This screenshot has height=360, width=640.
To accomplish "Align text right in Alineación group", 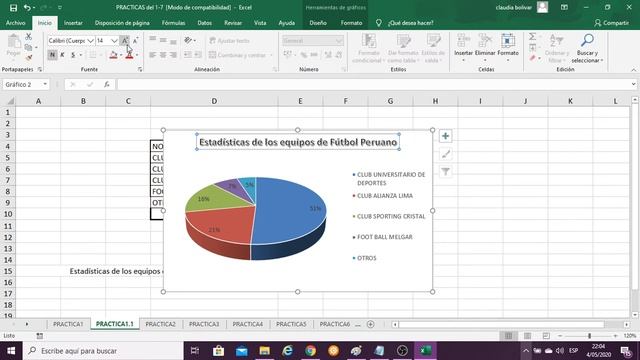I will pyautogui.click(x=173, y=55).
